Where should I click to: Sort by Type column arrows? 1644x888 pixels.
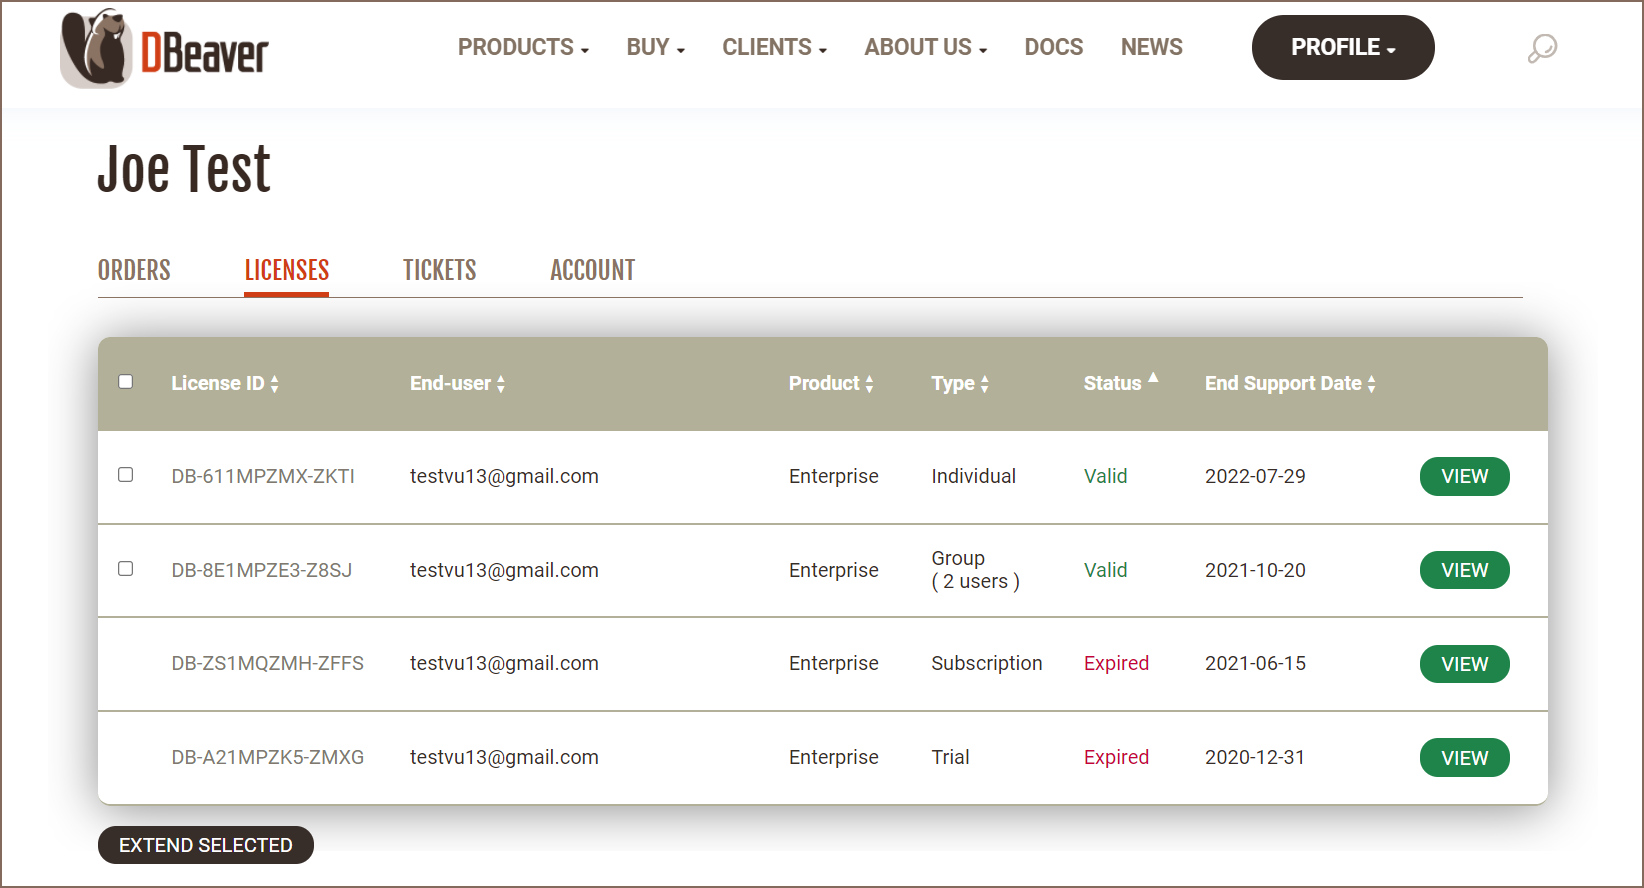point(984,384)
